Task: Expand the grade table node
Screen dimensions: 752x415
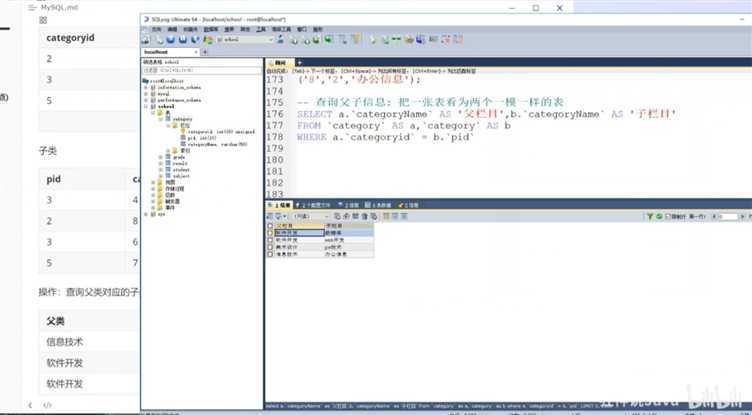Action: click(161, 156)
